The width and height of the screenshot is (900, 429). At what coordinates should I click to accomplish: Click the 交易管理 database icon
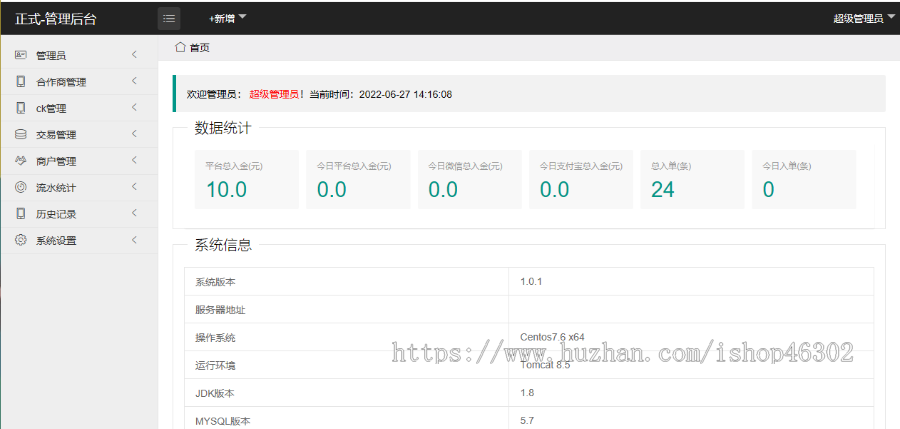pyautogui.click(x=21, y=134)
